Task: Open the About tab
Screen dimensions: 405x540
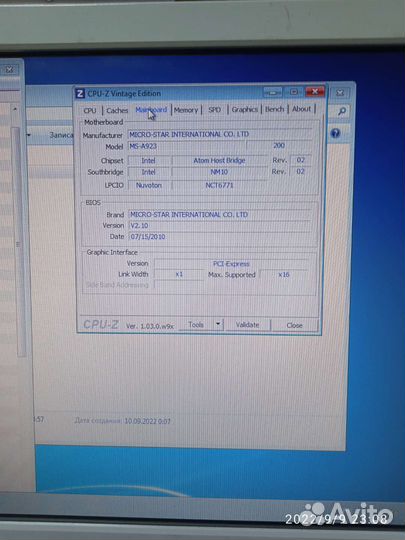Action: coord(301,109)
